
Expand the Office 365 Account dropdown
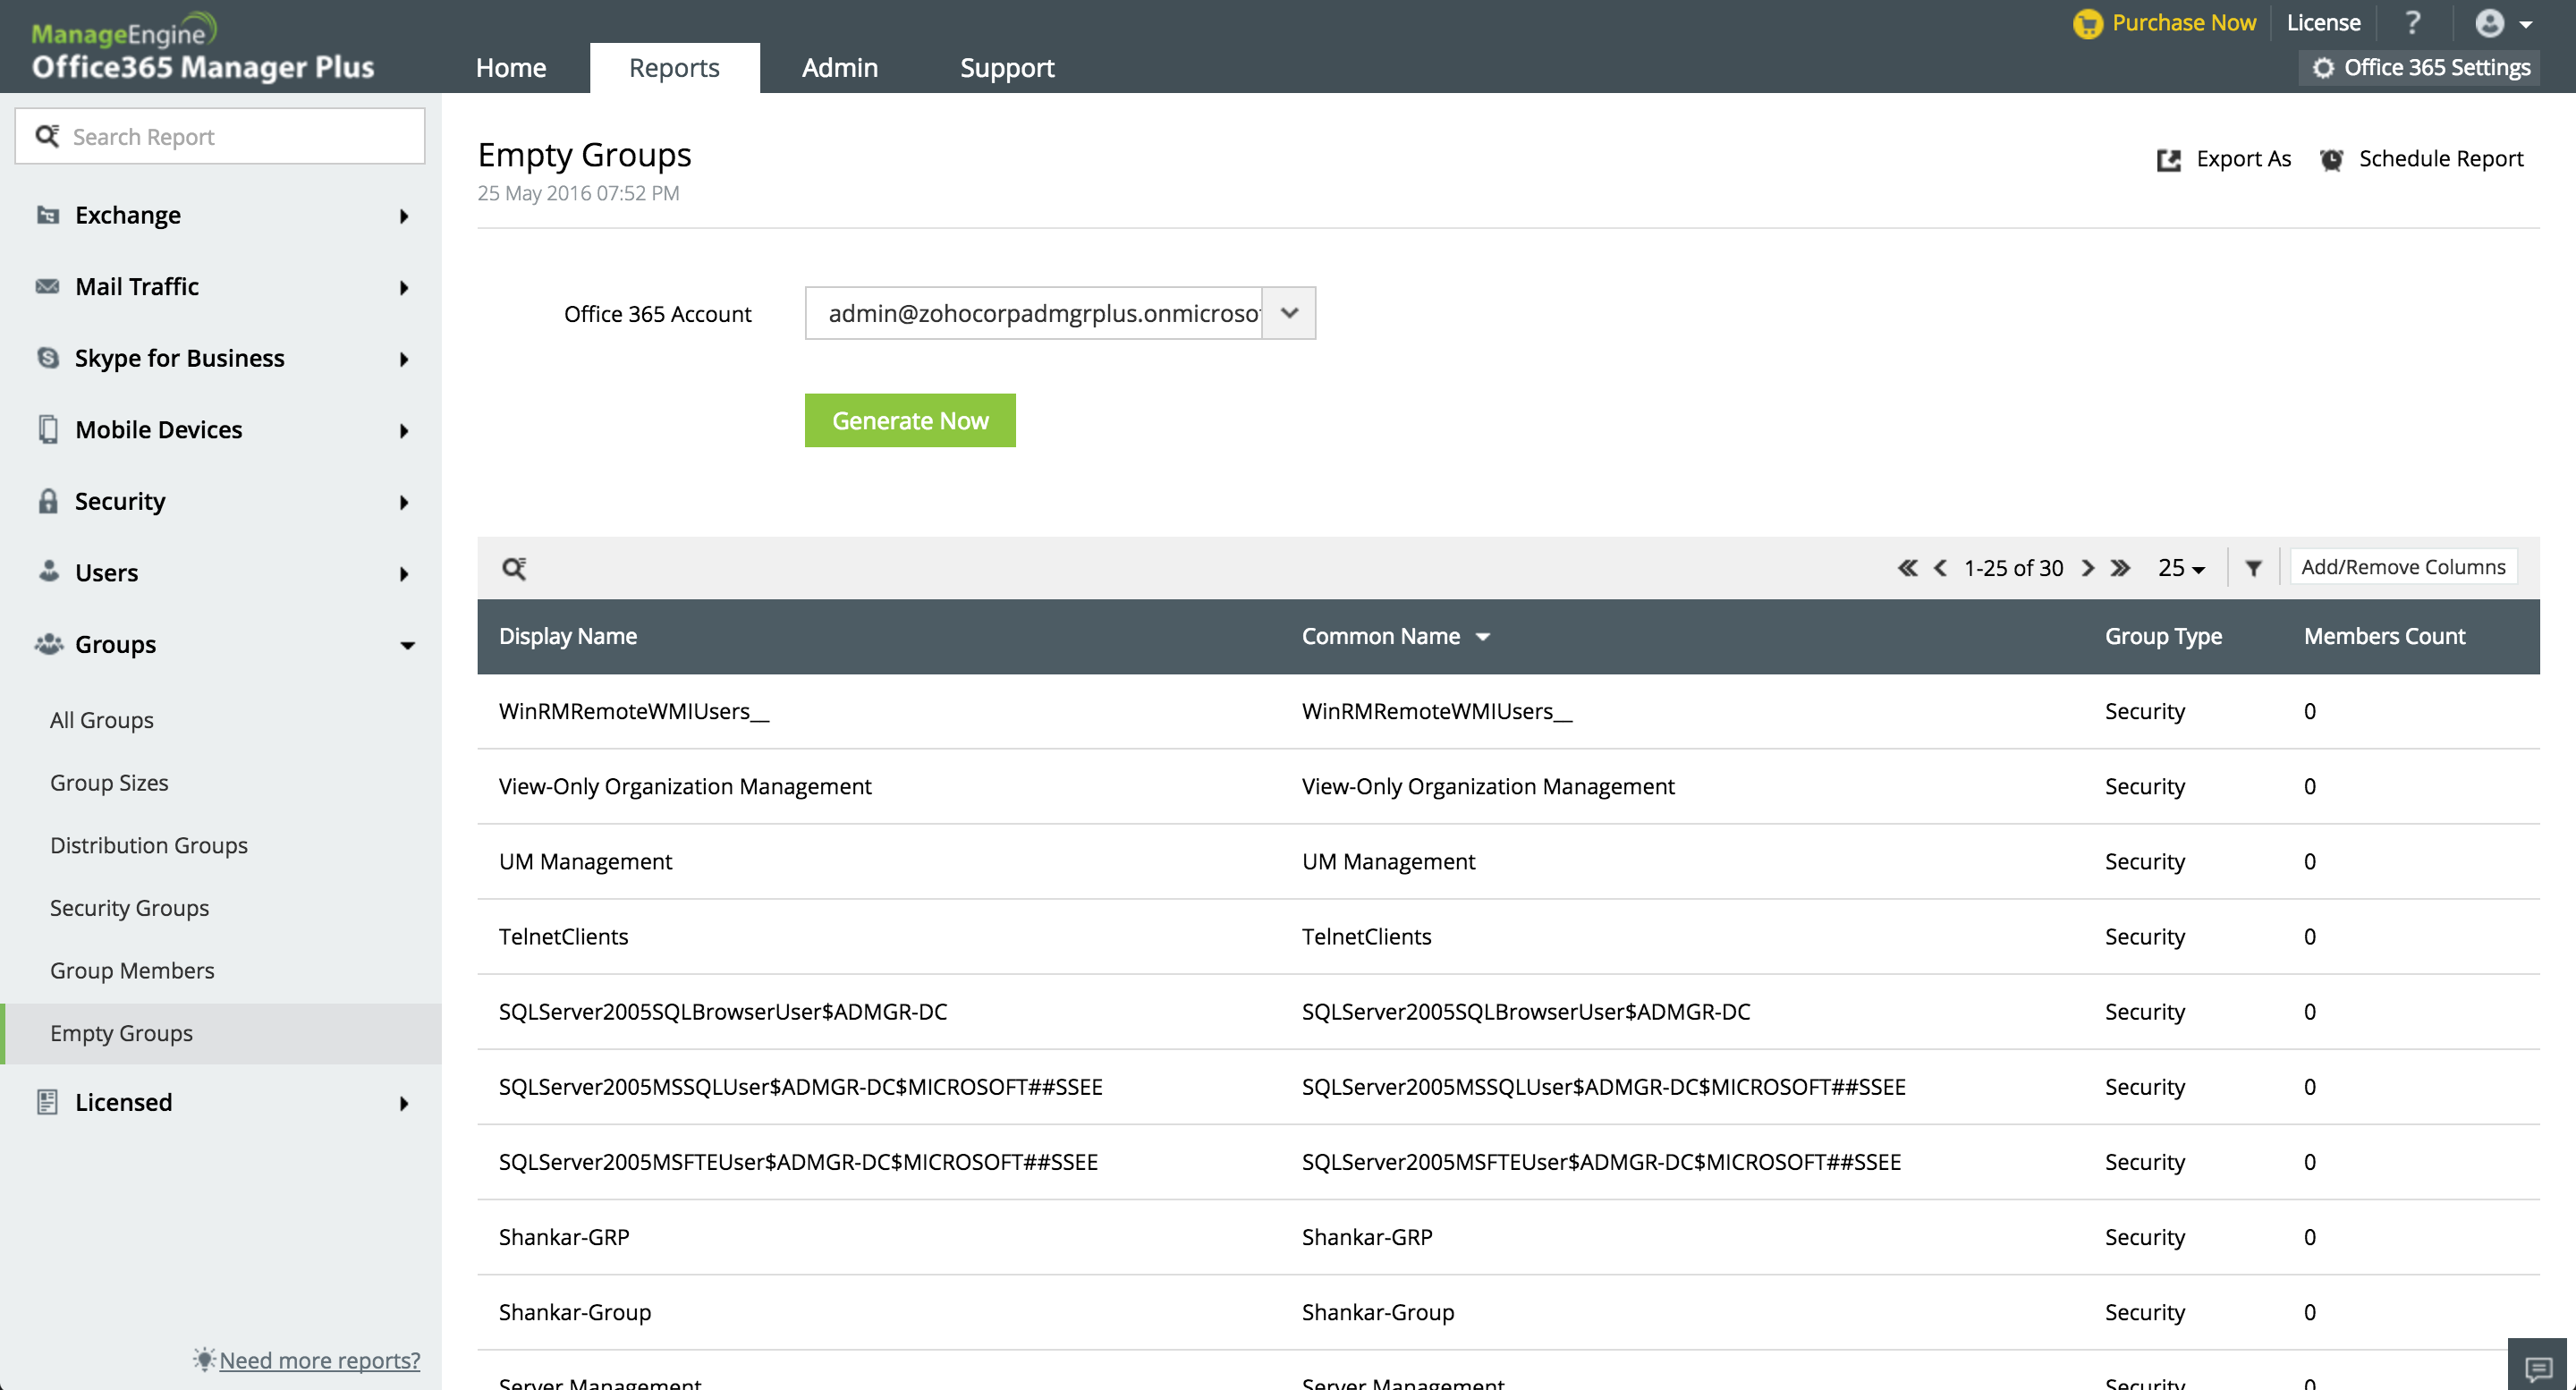tap(1289, 313)
